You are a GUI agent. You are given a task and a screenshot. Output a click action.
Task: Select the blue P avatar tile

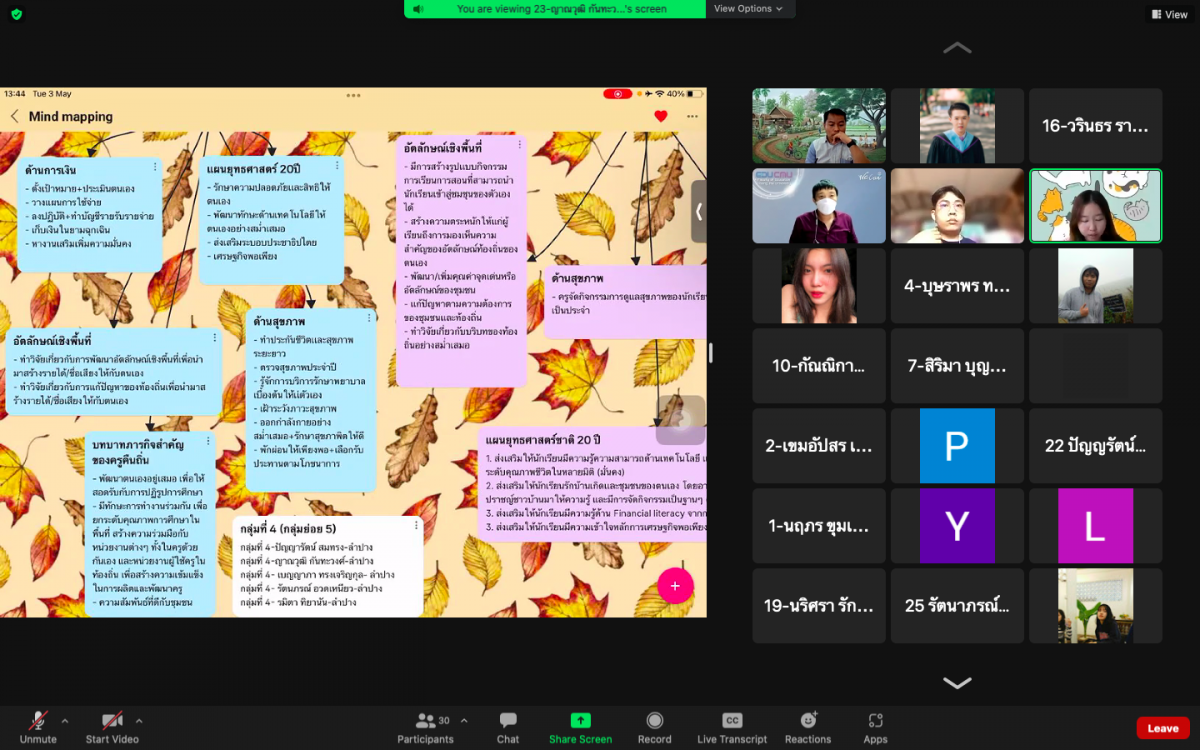tap(957, 446)
